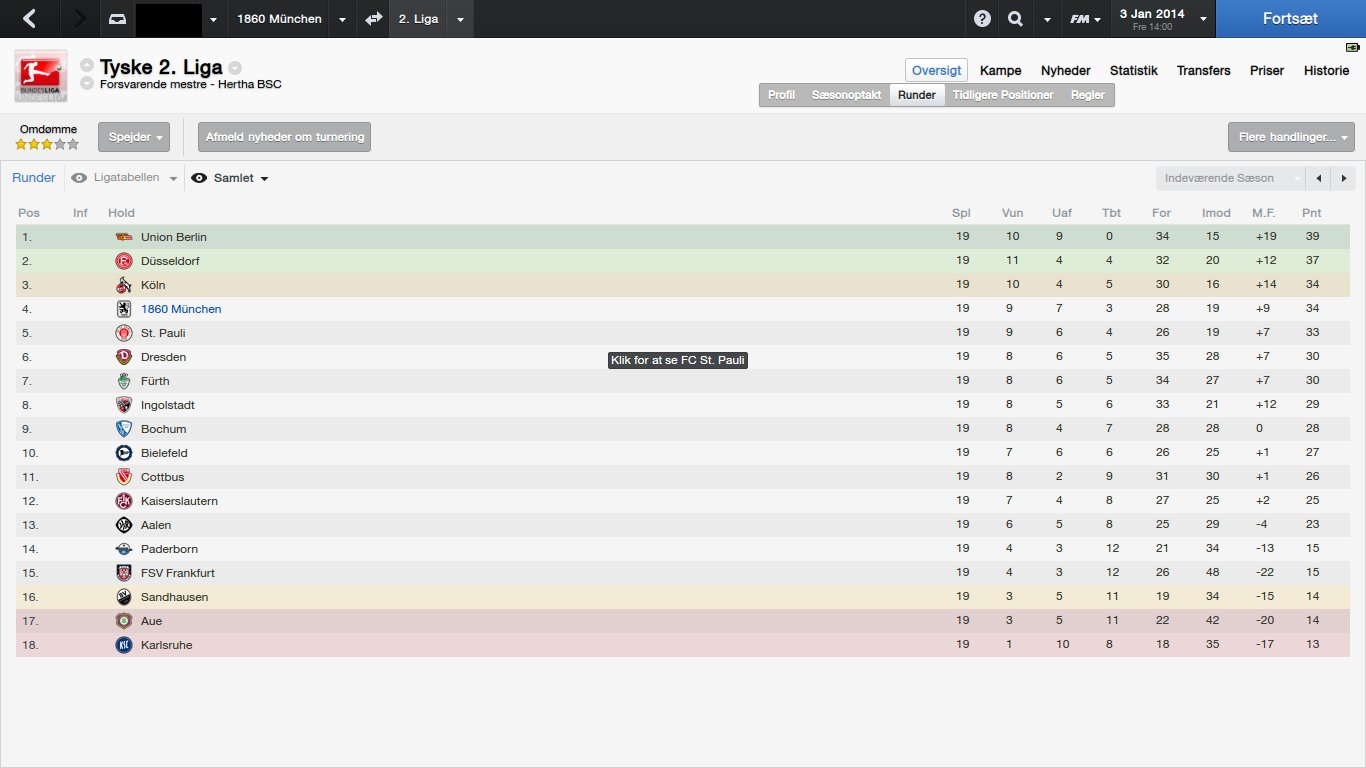Open the search magnifier icon
Image resolution: width=1366 pixels, height=768 pixels.
coord(1016,19)
